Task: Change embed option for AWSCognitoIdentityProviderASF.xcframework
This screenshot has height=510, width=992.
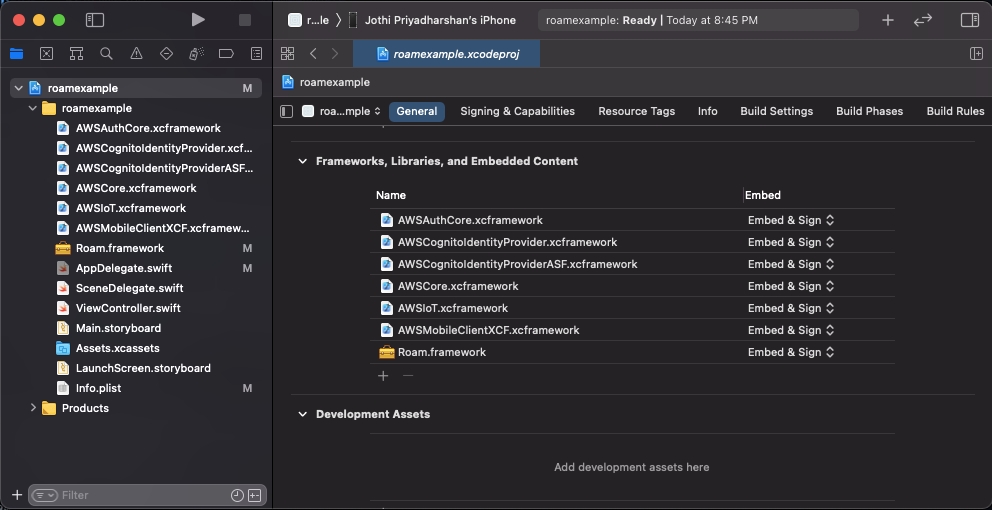Action: click(x=791, y=264)
